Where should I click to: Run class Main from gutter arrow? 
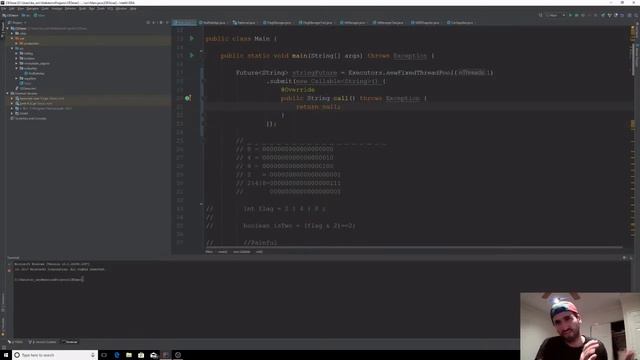pos(191,38)
